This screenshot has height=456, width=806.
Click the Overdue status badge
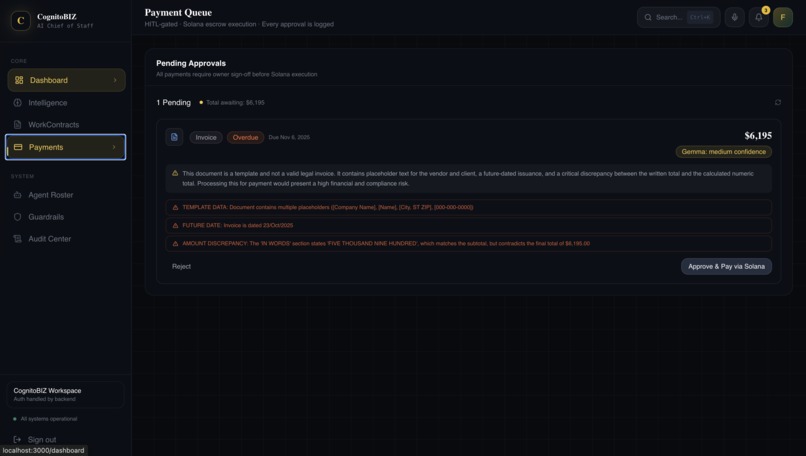[x=245, y=137]
